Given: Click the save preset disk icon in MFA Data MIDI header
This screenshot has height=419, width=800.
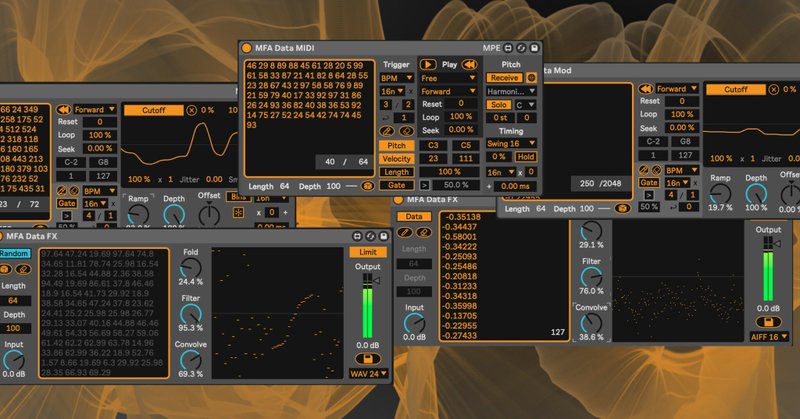Looking at the screenshot, I should click(x=534, y=48).
